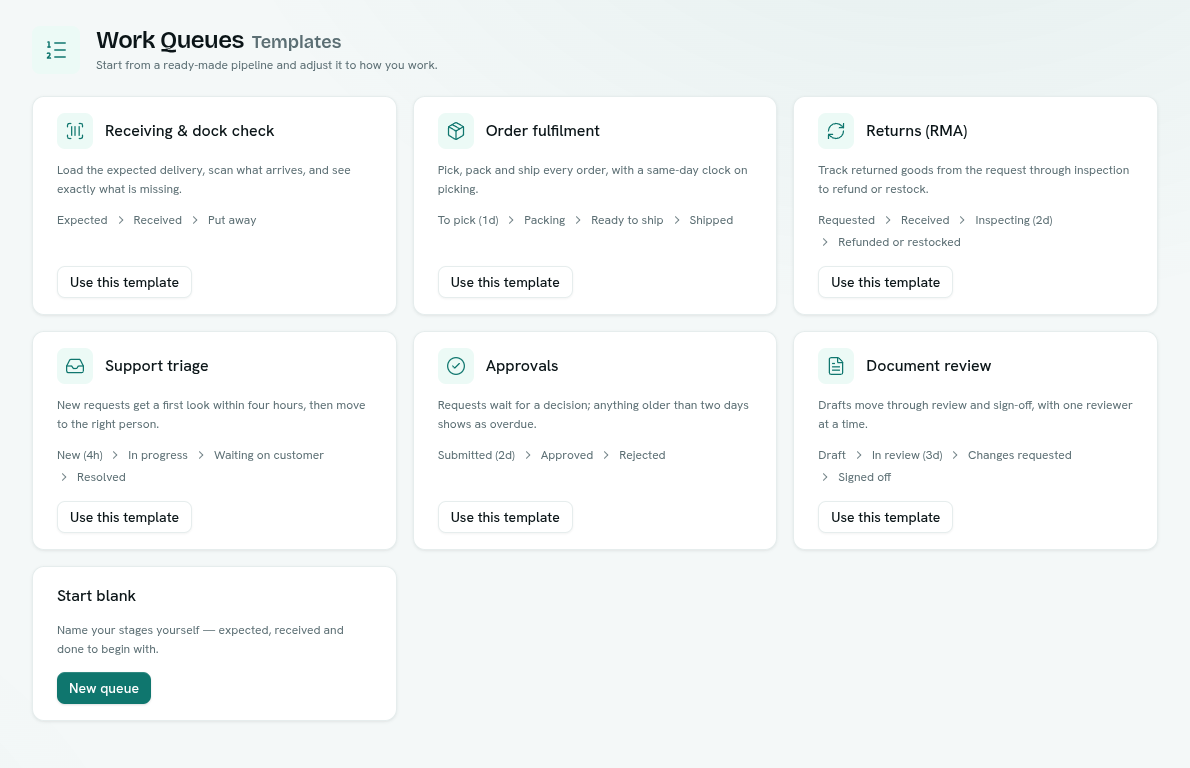Click the "Requested" stage in Returns card
The height and width of the screenshot is (768, 1190).
(x=846, y=220)
